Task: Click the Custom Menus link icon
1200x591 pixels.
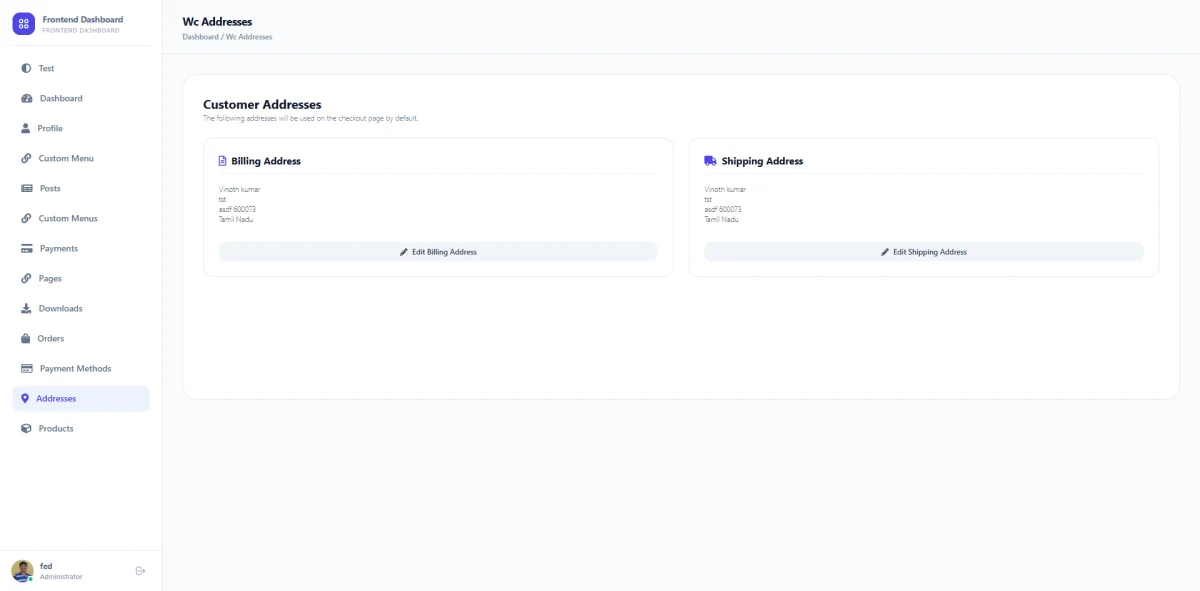Action: 26,219
